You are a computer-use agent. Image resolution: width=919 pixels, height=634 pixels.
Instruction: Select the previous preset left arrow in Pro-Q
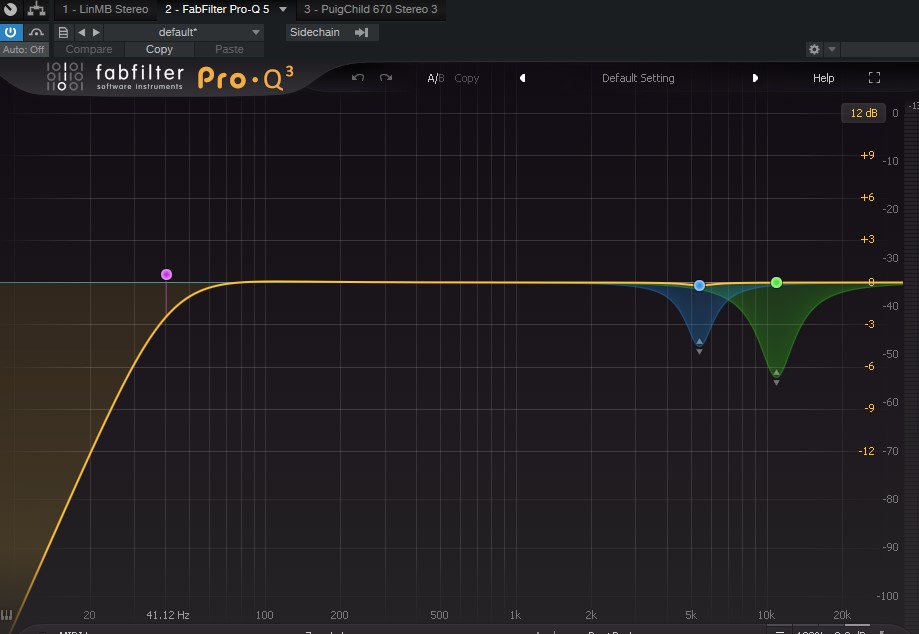[522, 78]
